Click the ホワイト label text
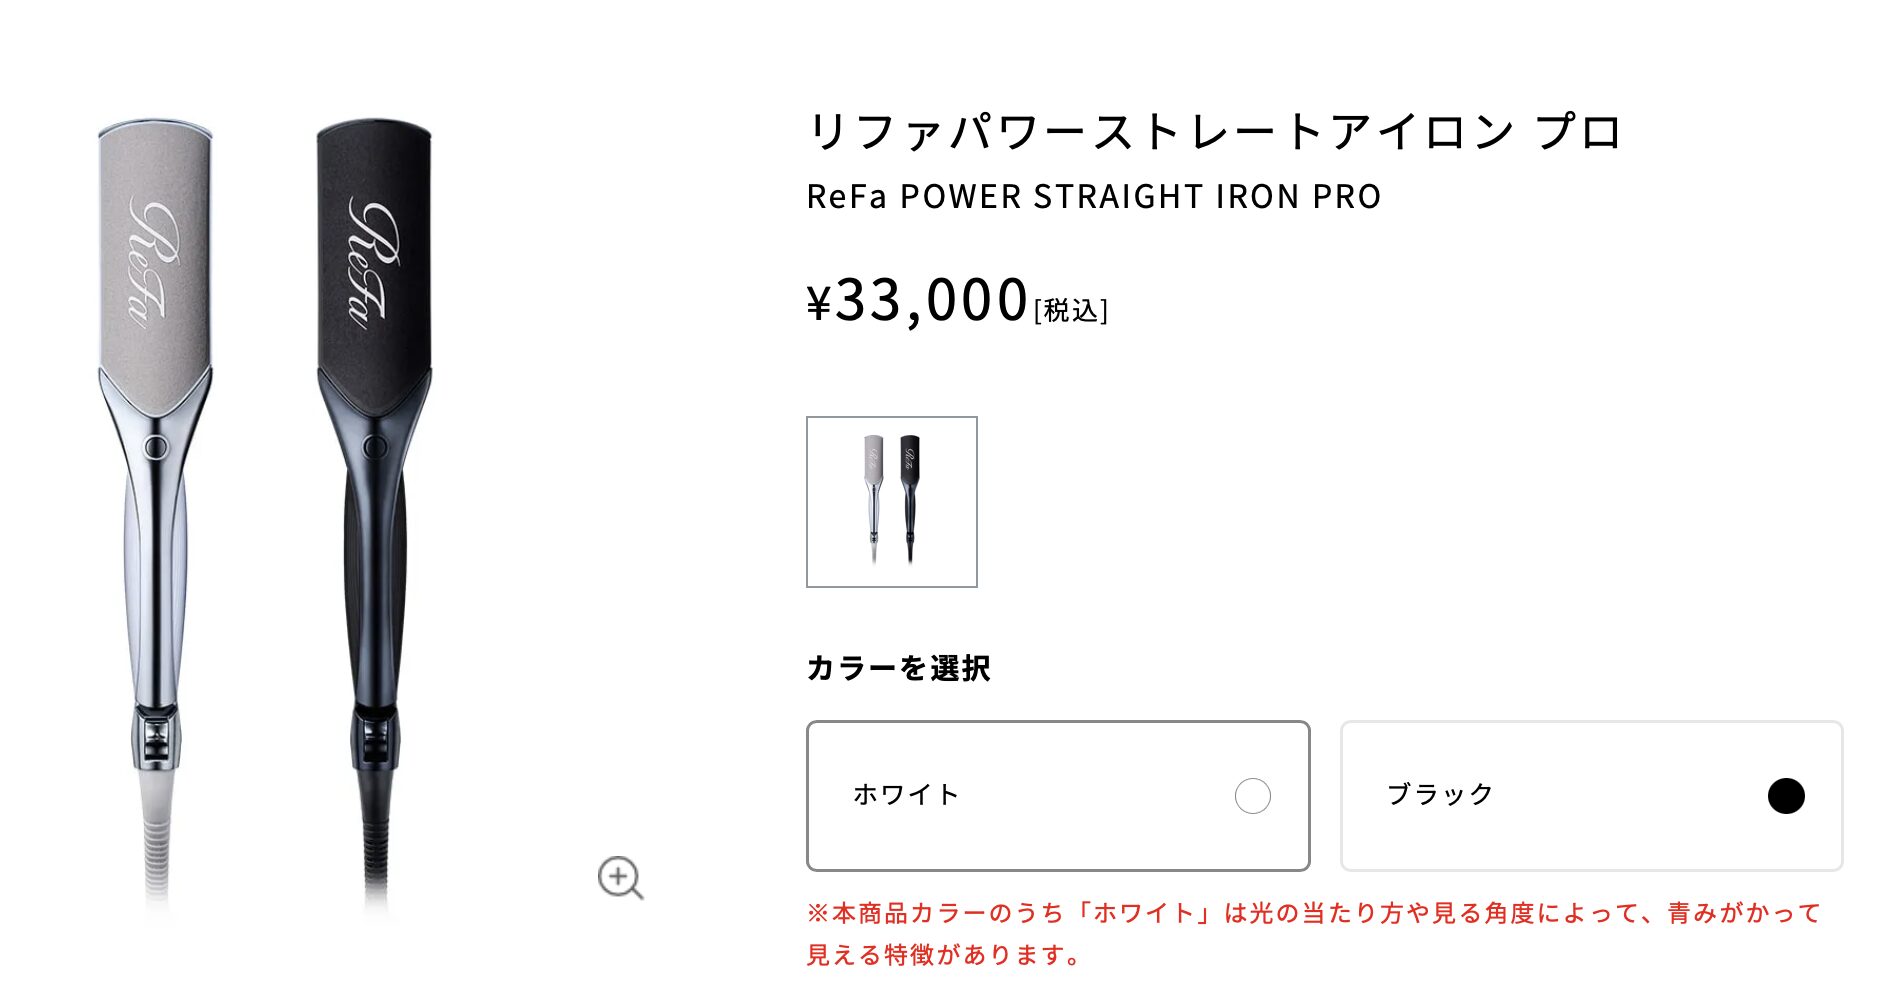The width and height of the screenshot is (1902, 1000). [x=906, y=795]
